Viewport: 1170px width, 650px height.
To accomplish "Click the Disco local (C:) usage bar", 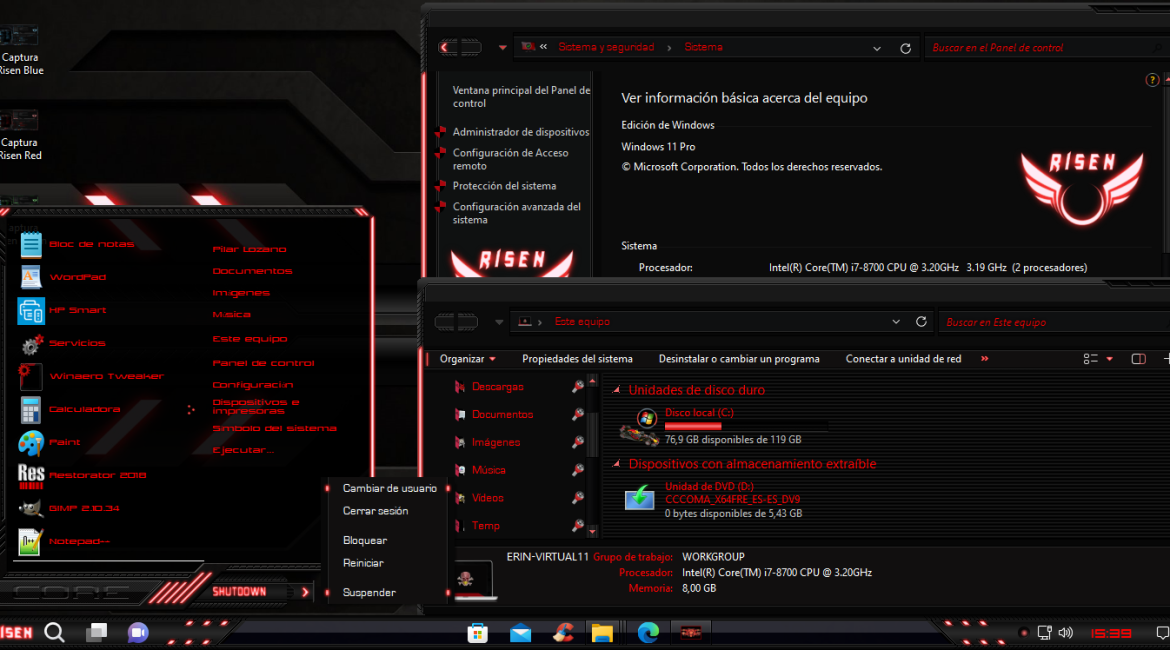I will coord(745,426).
